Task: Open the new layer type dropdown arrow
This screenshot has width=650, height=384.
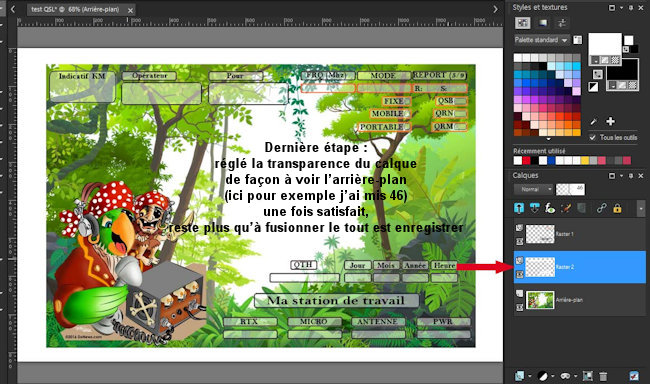Action: (x=529, y=377)
